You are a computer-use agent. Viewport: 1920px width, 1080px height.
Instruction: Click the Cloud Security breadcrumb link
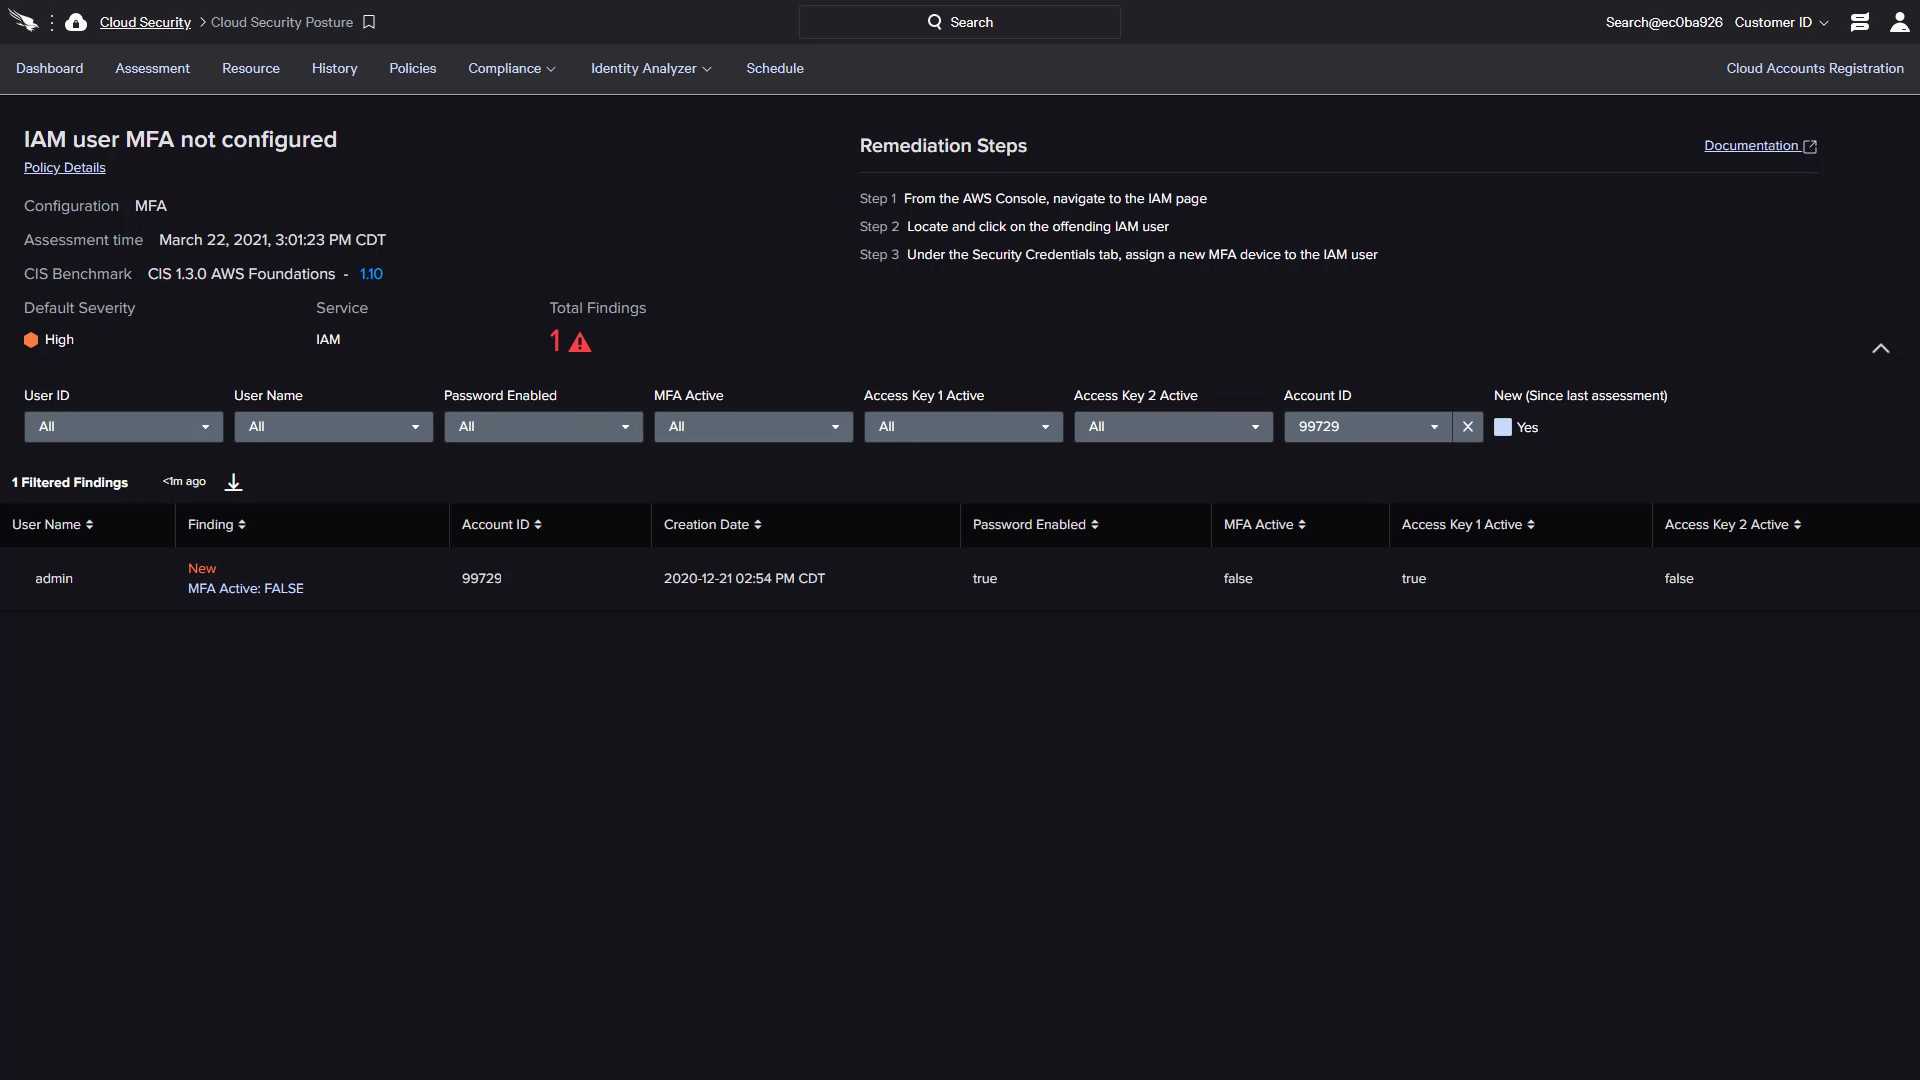click(x=145, y=22)
